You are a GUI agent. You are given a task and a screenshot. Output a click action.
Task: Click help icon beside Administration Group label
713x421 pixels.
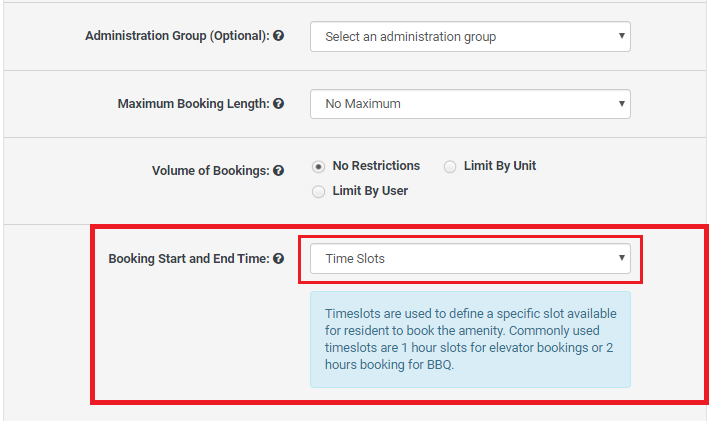[278, 36]
